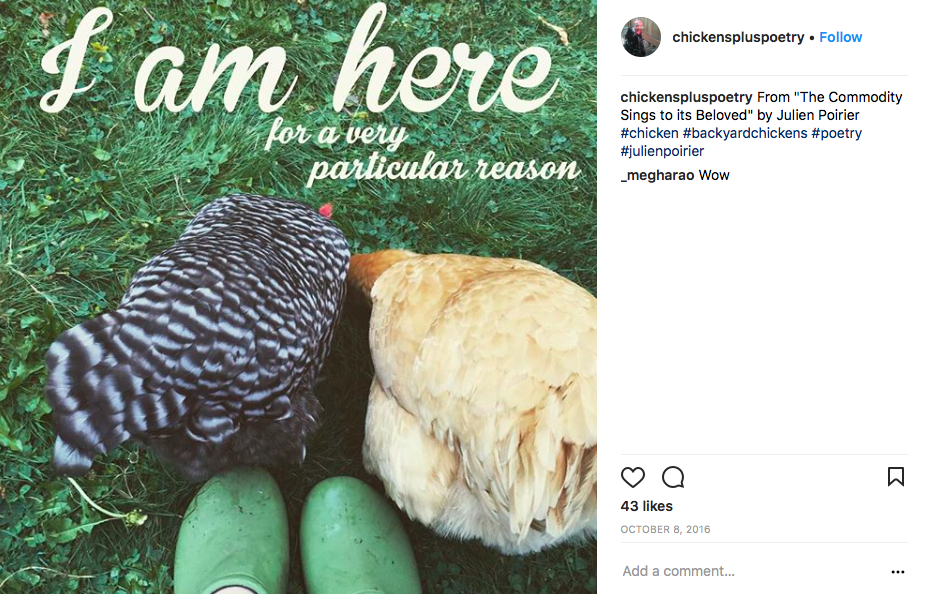Image resolution: width=929 pixels, height=594 pixels.
Task: Click the October 8, 2016 post date
Action: click(x=665, y=529)
